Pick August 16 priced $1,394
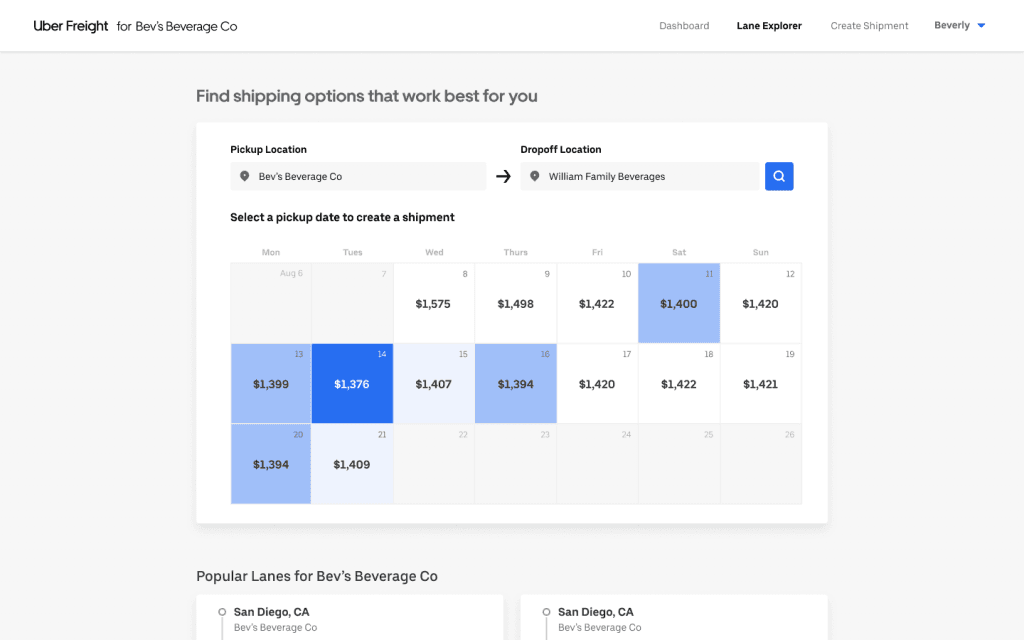The image size is (1024, 640). click(x=515, y=384)
